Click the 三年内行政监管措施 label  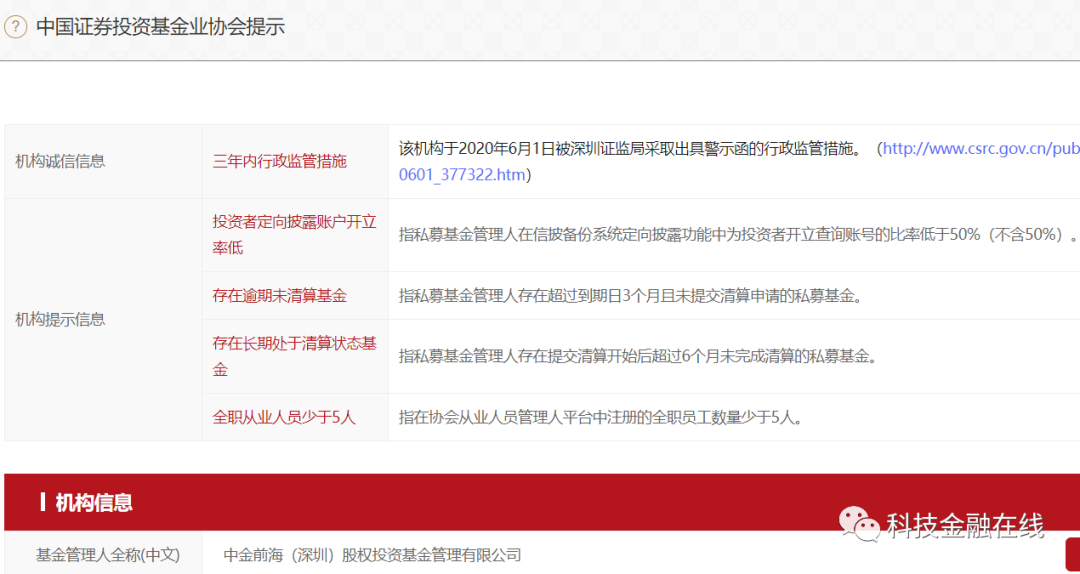coord(280,162)
